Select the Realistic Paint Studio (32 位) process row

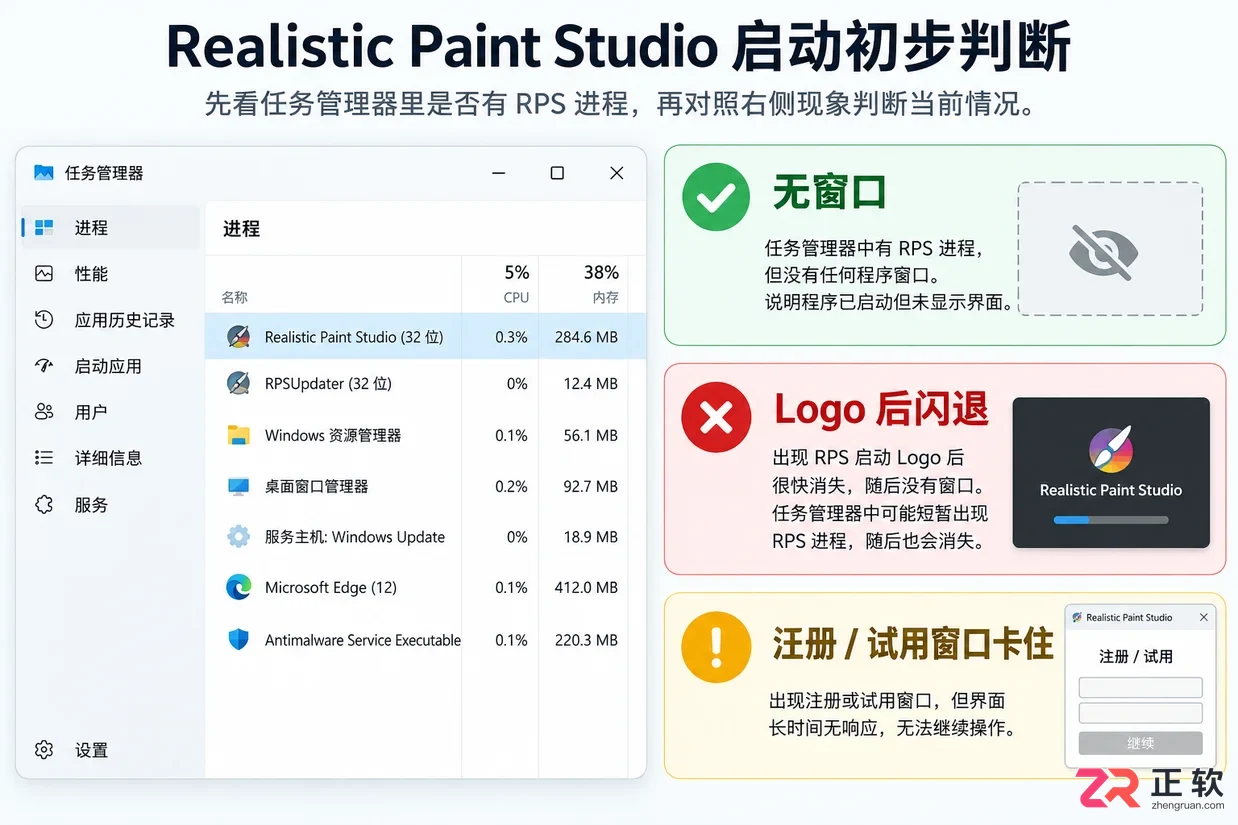(x=425, y=337)
